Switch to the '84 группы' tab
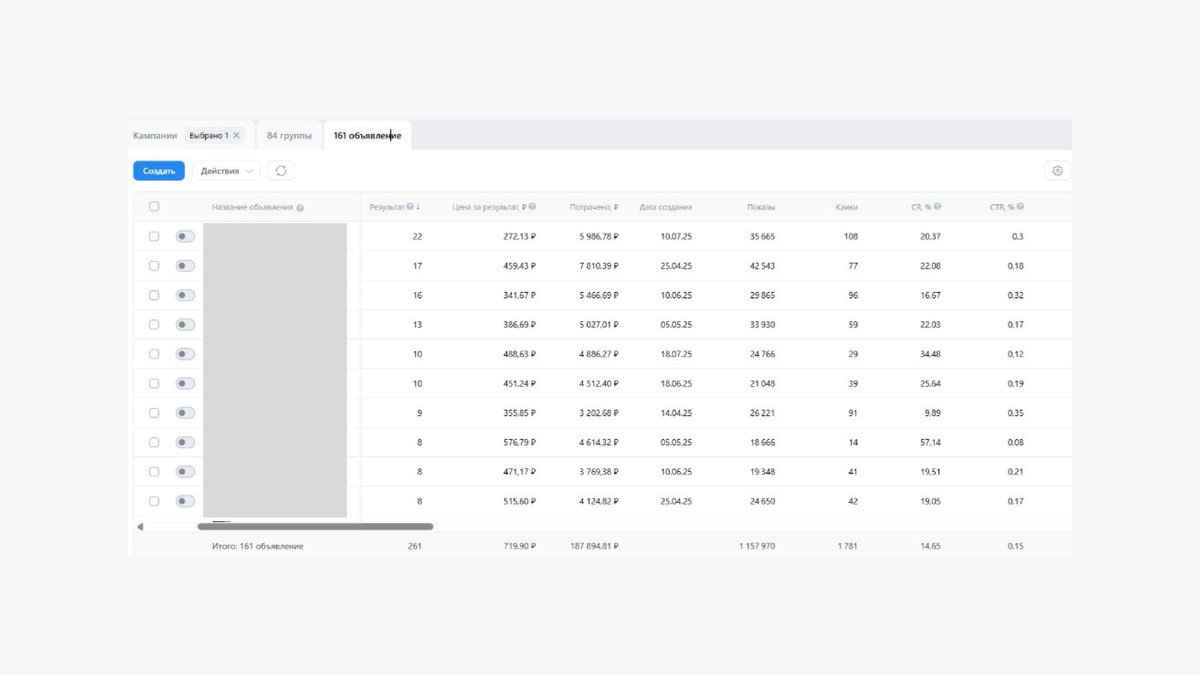 point(289,136)
